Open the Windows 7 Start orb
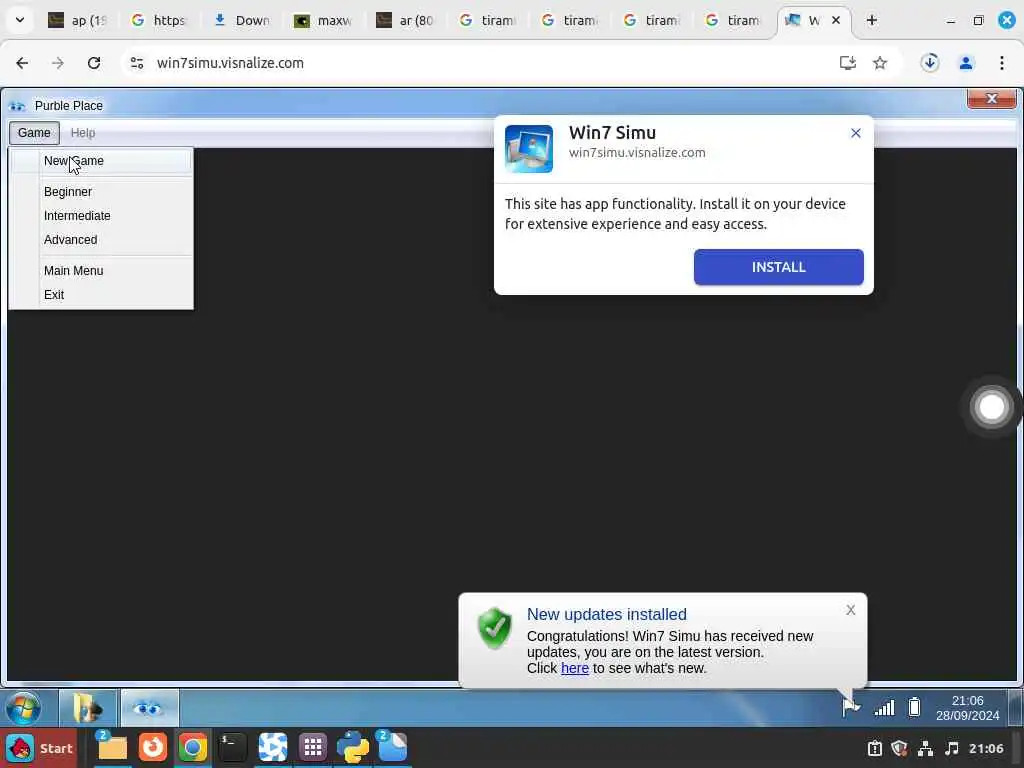Screen dimensions: 1024x768 click(x=24, y=708)
